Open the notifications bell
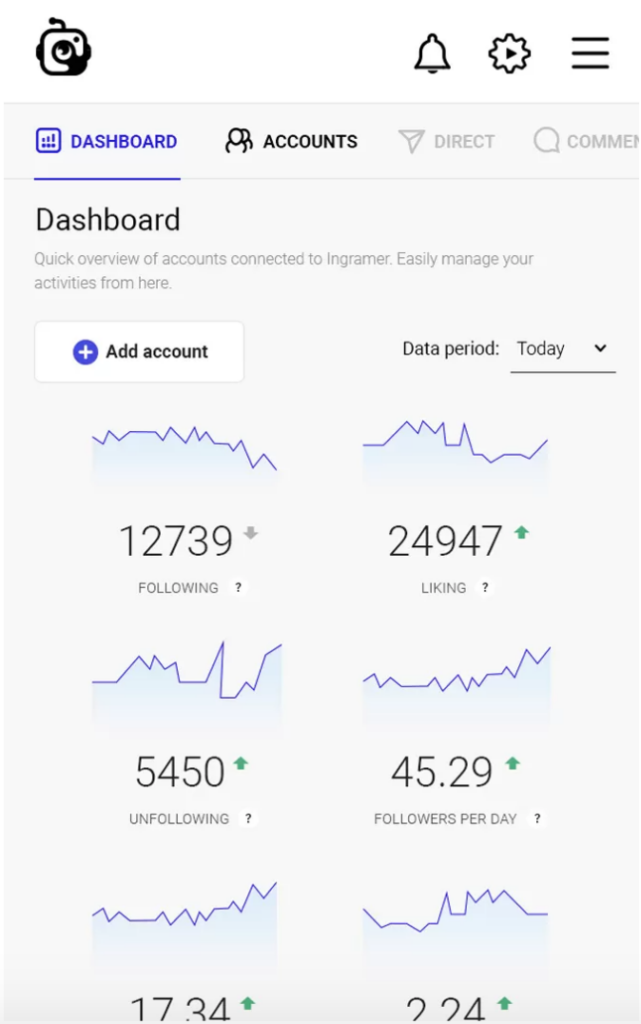The height and width of the screenshot is (1024, 641). pyautogui.click(x=432, y=53)
